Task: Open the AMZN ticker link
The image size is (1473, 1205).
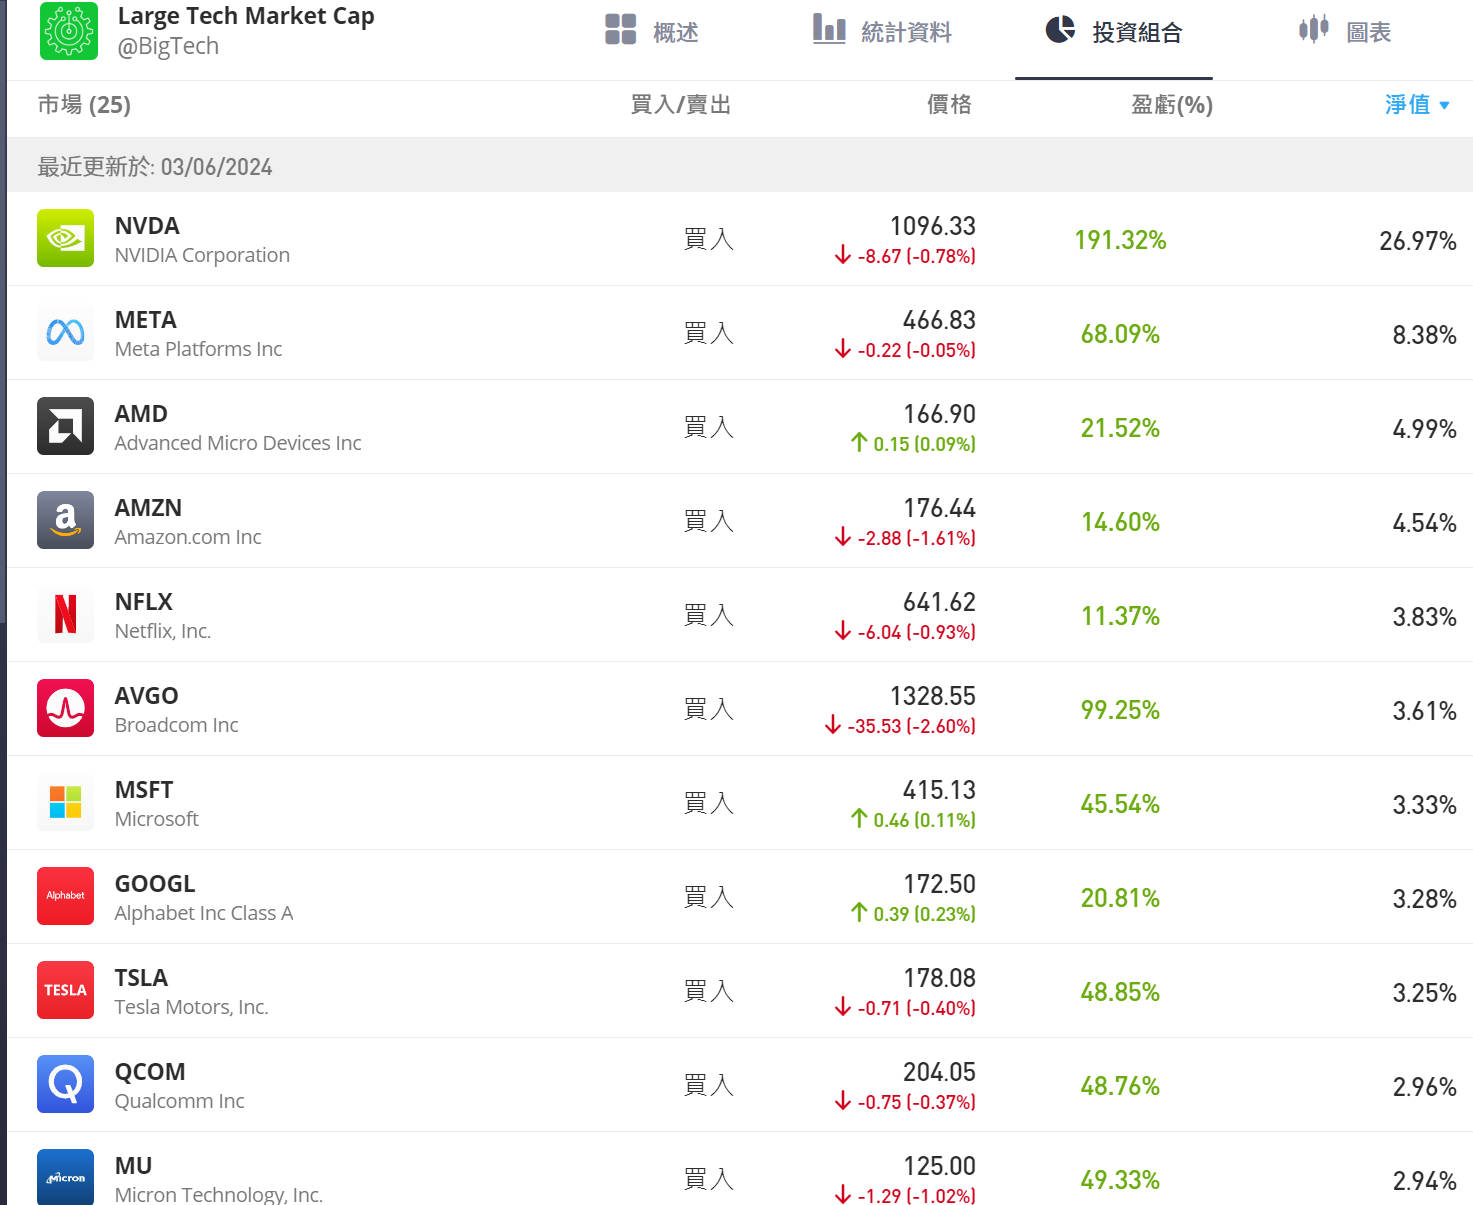Action: tap(148, 508)
